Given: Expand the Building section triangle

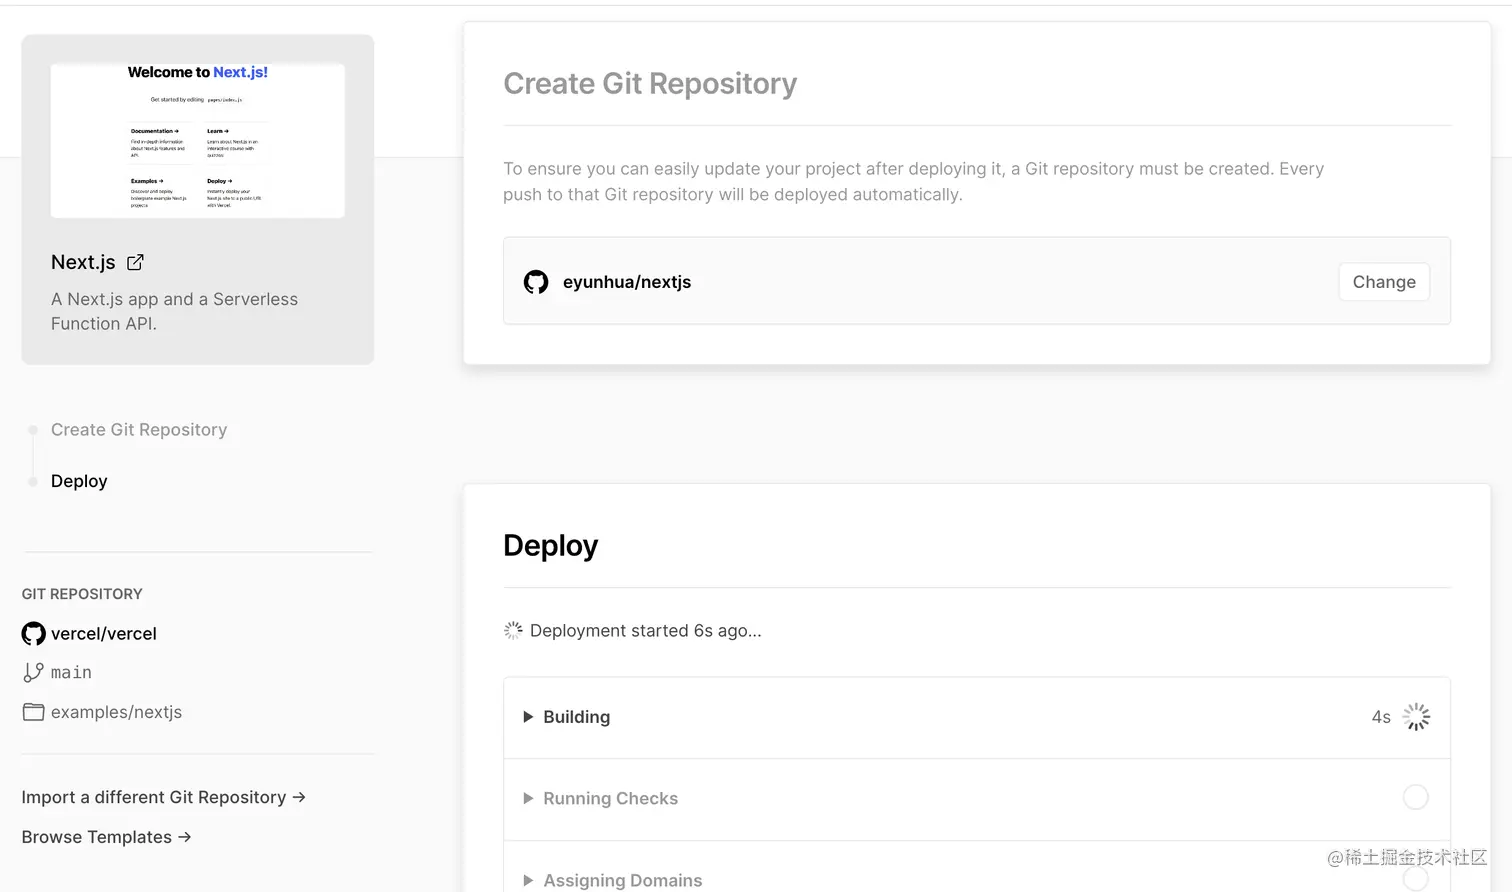Looking at the screenshot, I should click(528, 717).
